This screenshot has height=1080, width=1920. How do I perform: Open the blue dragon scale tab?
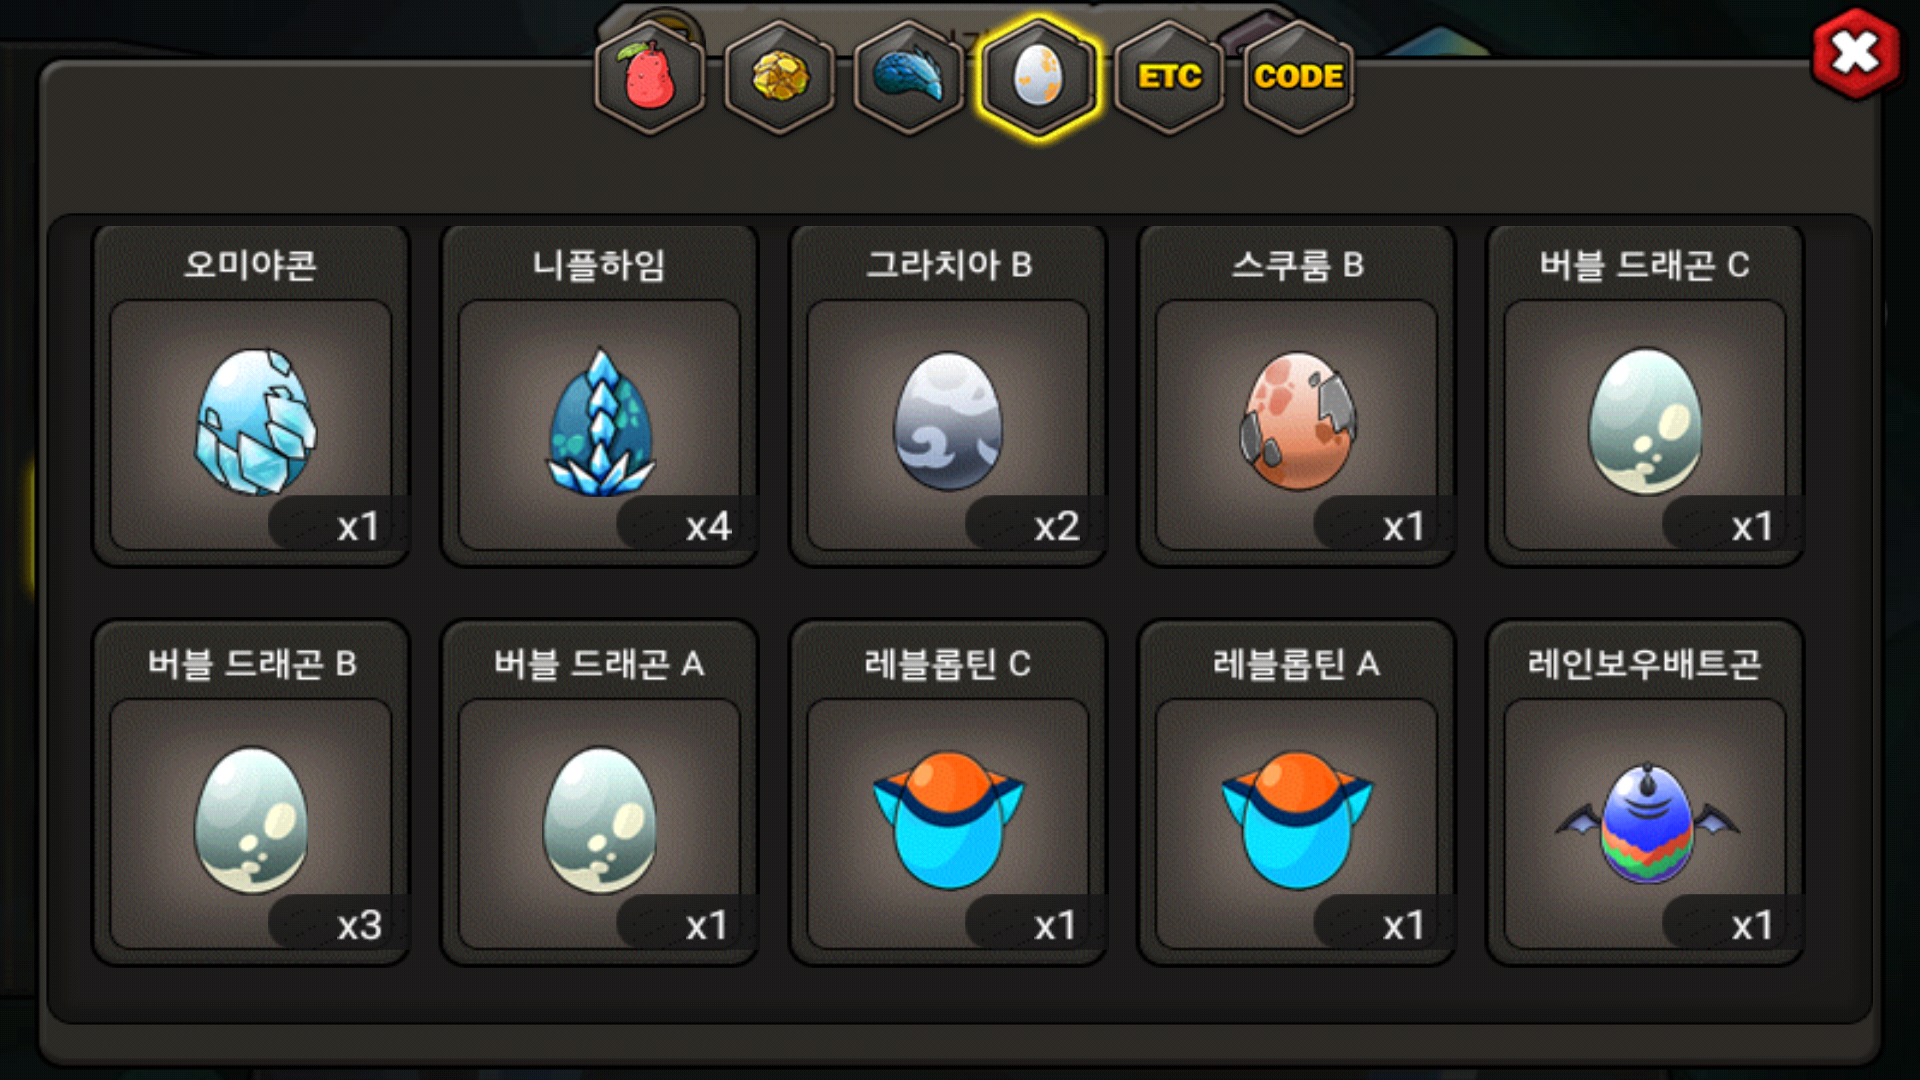909,77
